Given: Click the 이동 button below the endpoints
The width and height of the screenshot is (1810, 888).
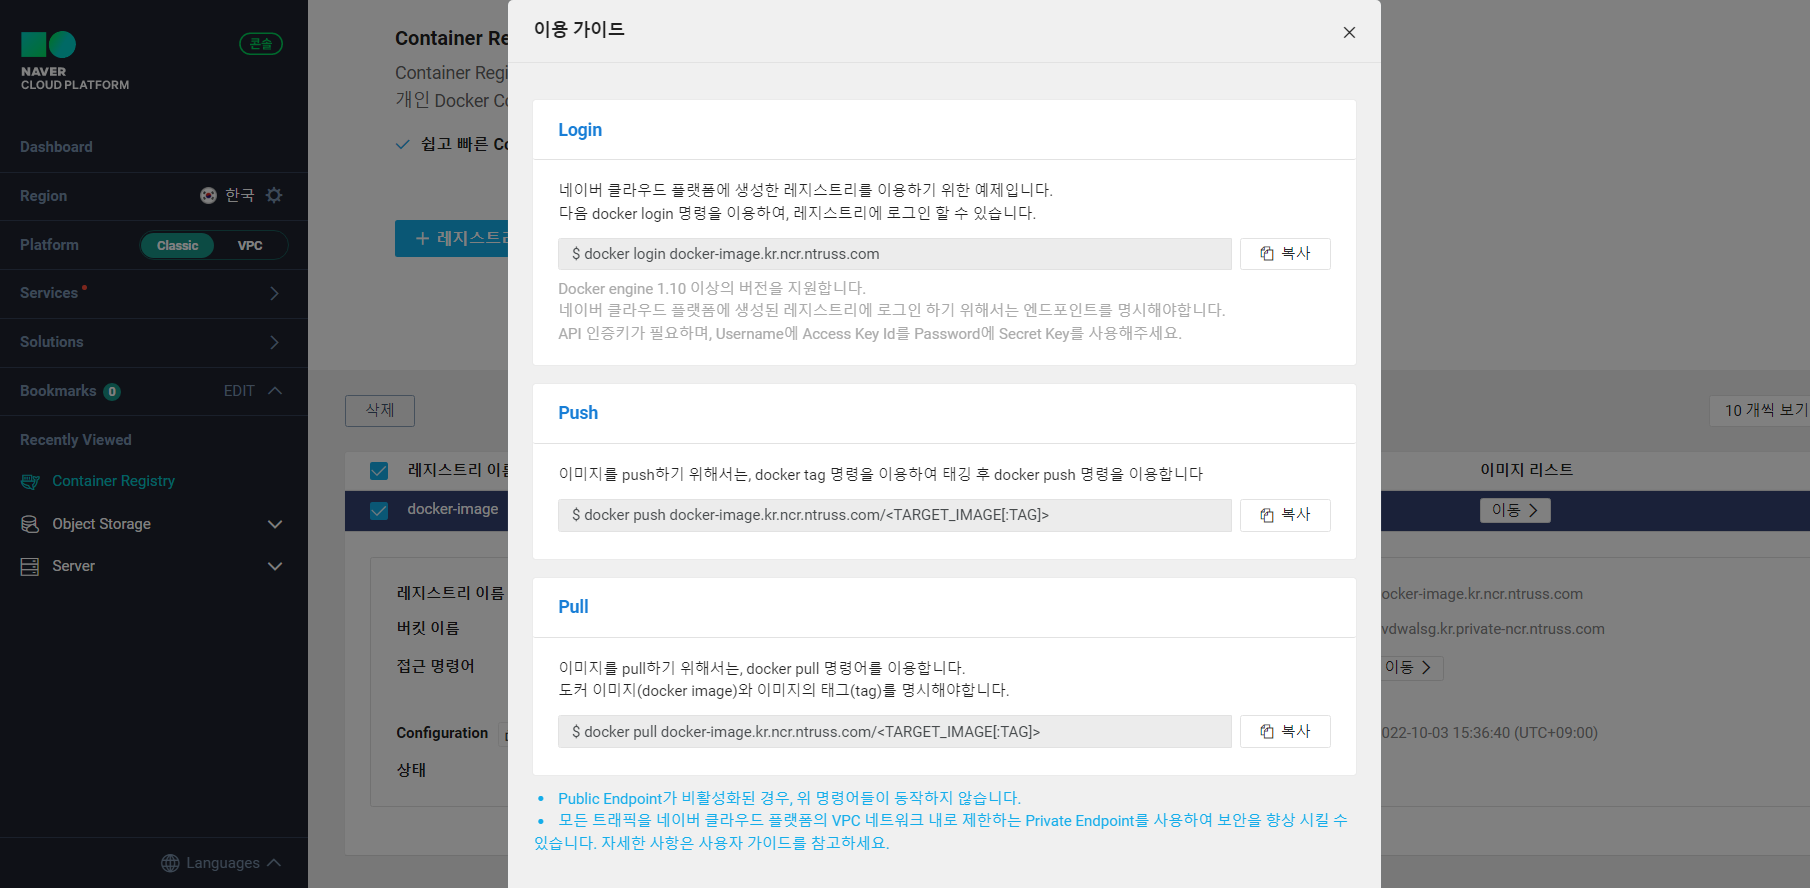Looking at the screenshot, I should 1411,667.
